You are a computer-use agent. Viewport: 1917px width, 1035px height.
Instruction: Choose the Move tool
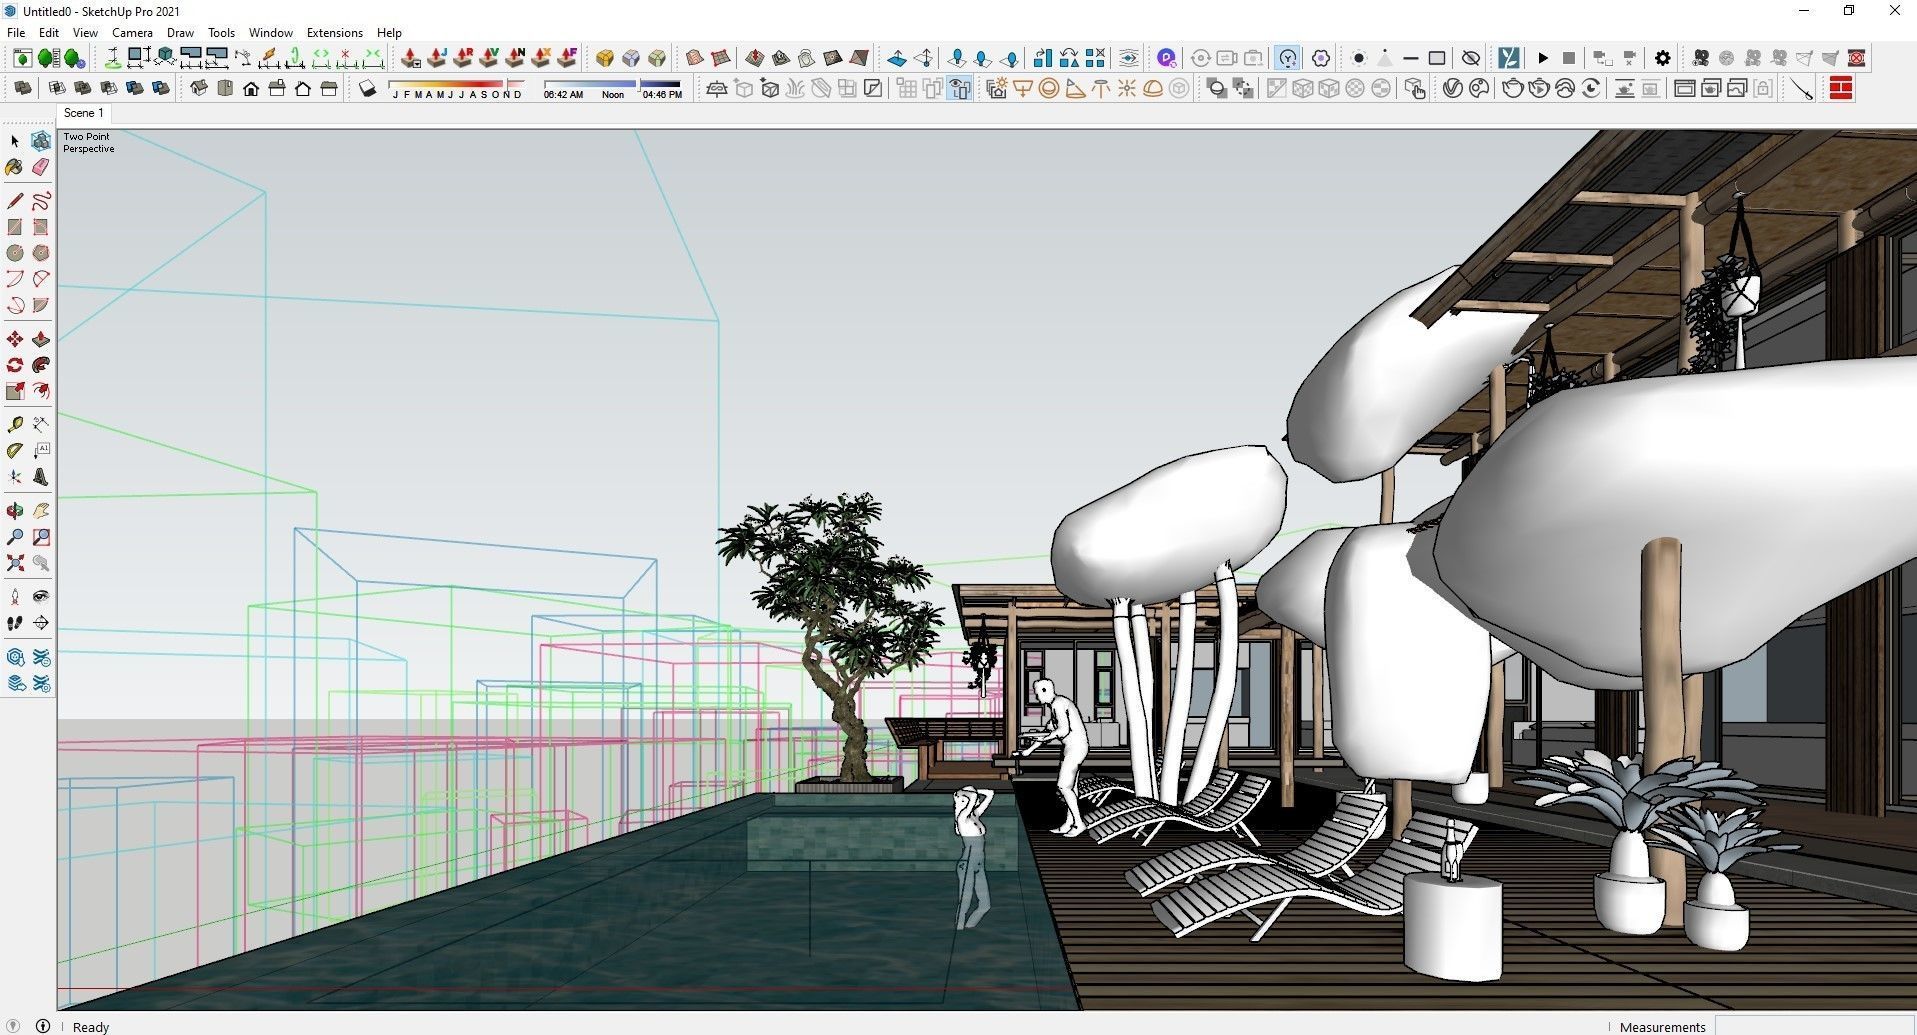15,339
